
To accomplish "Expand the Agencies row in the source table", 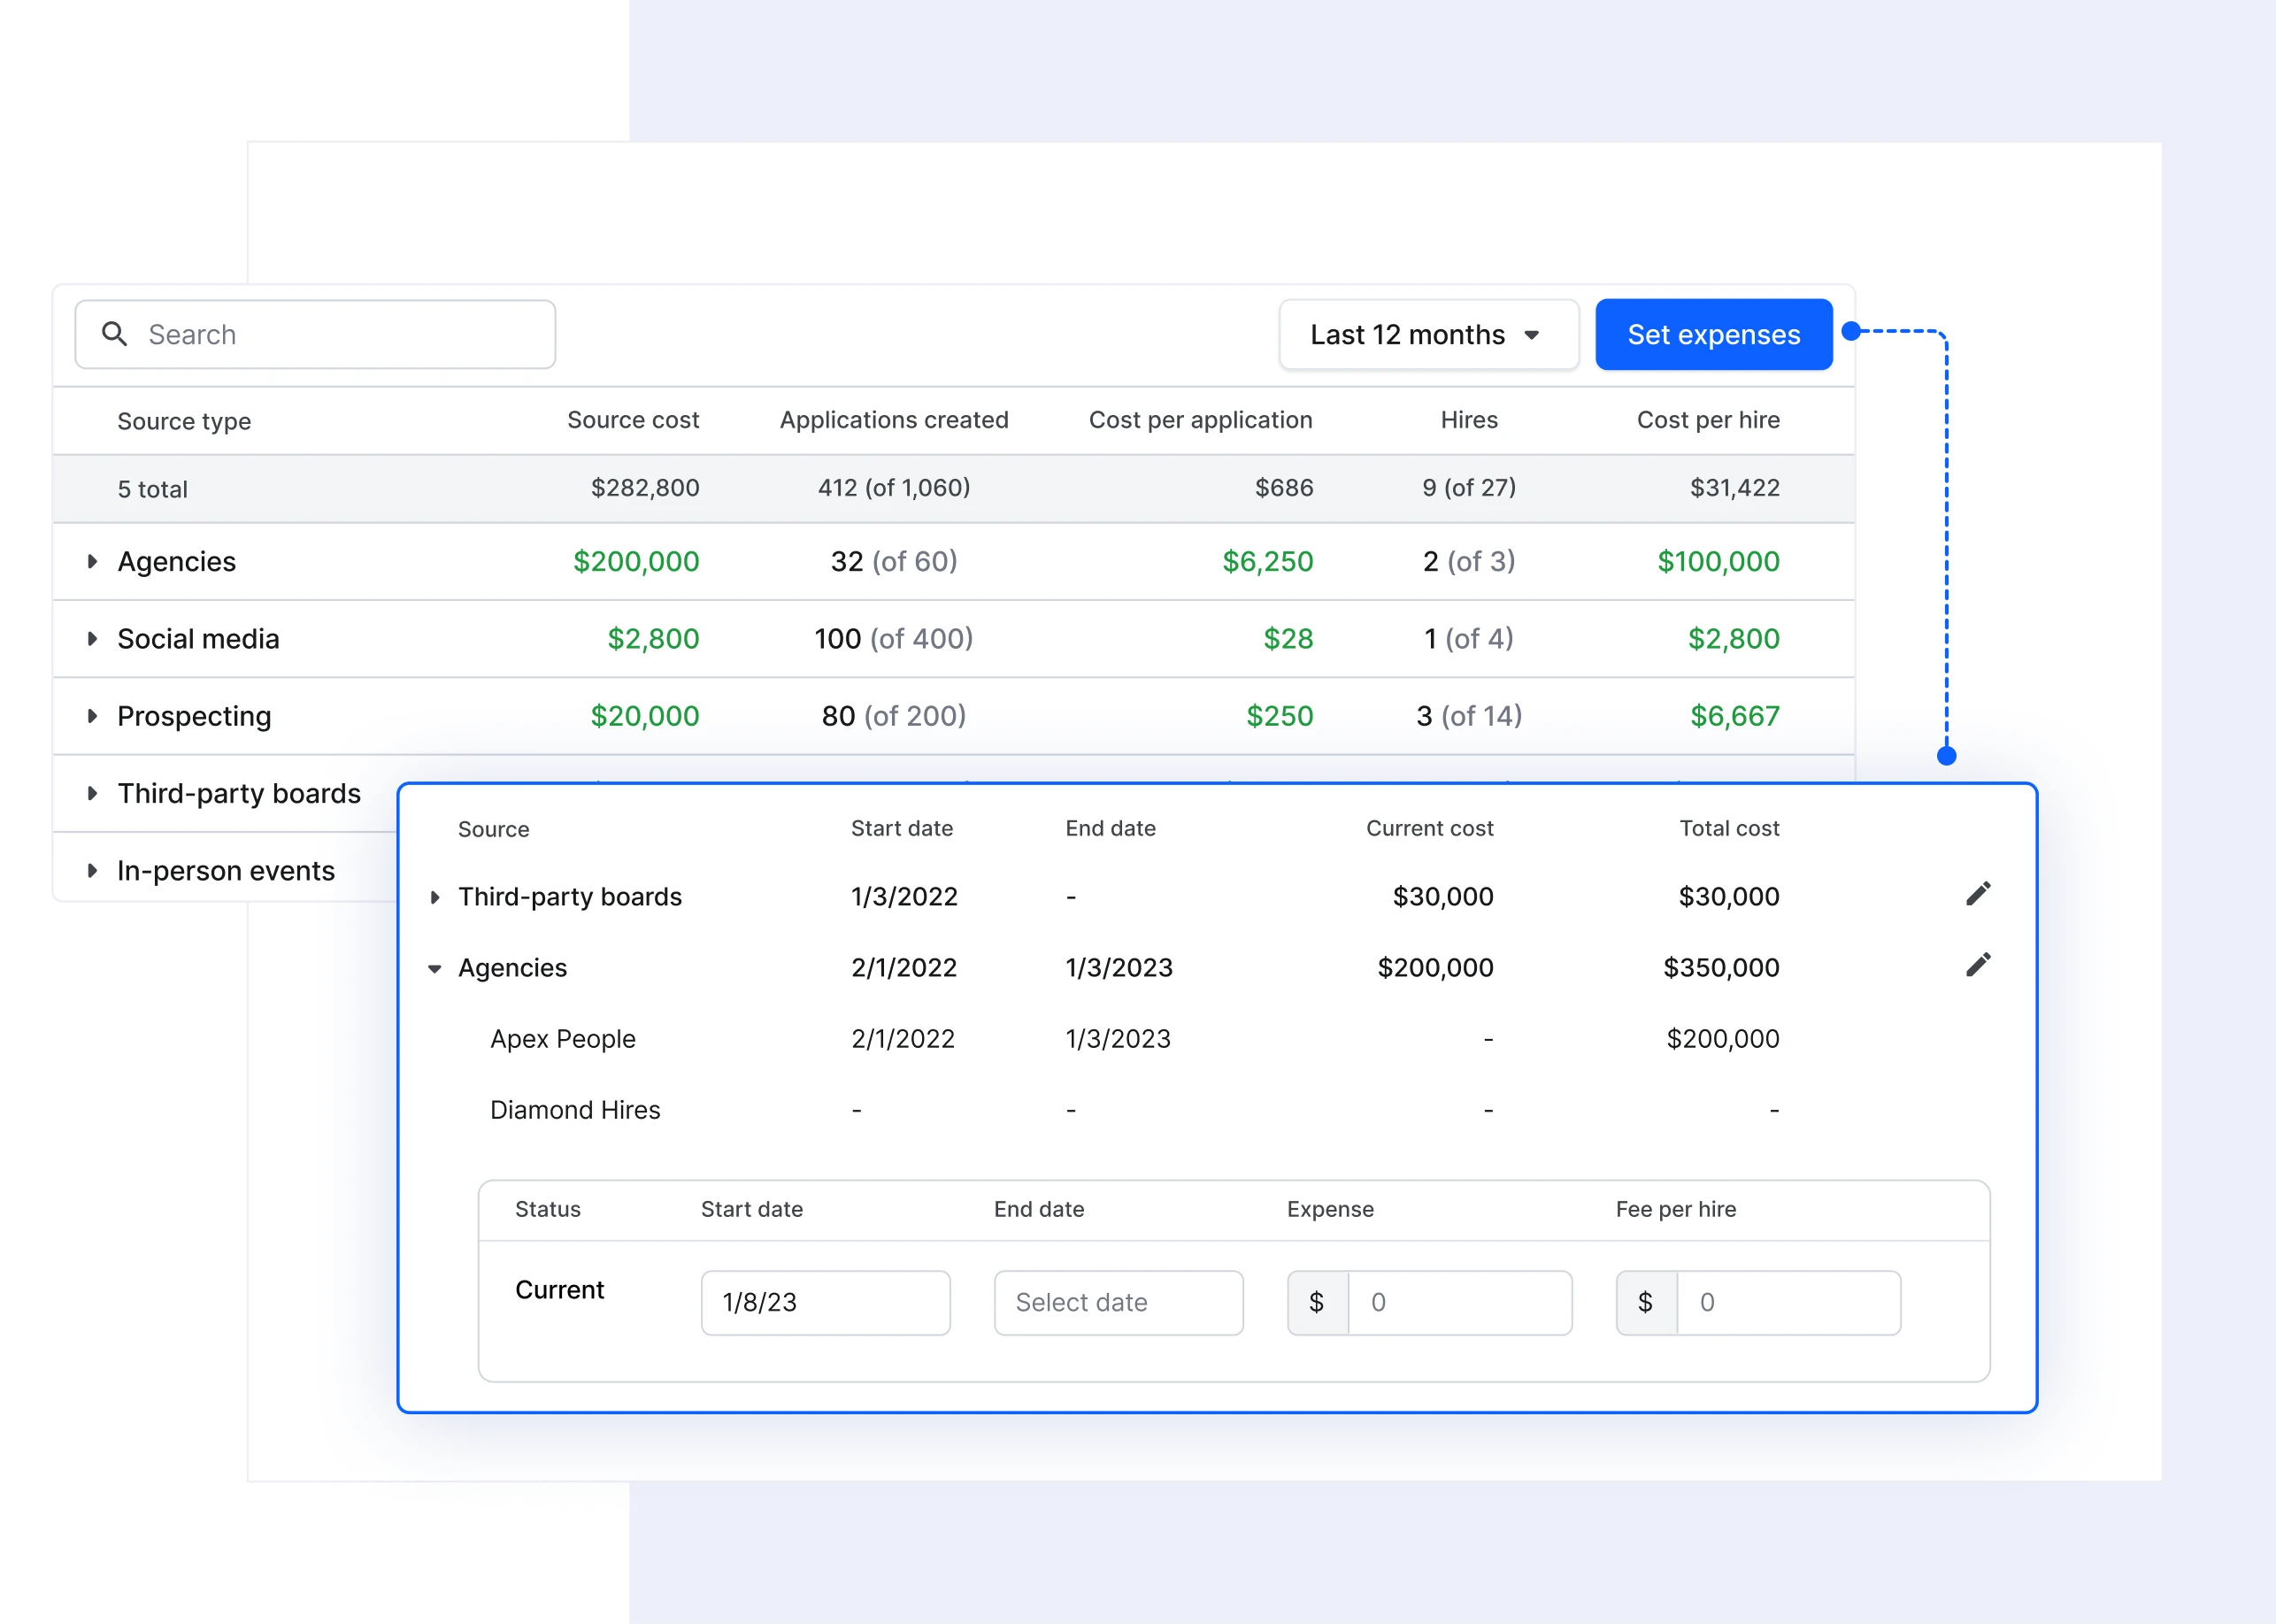I will click(93, 561).
